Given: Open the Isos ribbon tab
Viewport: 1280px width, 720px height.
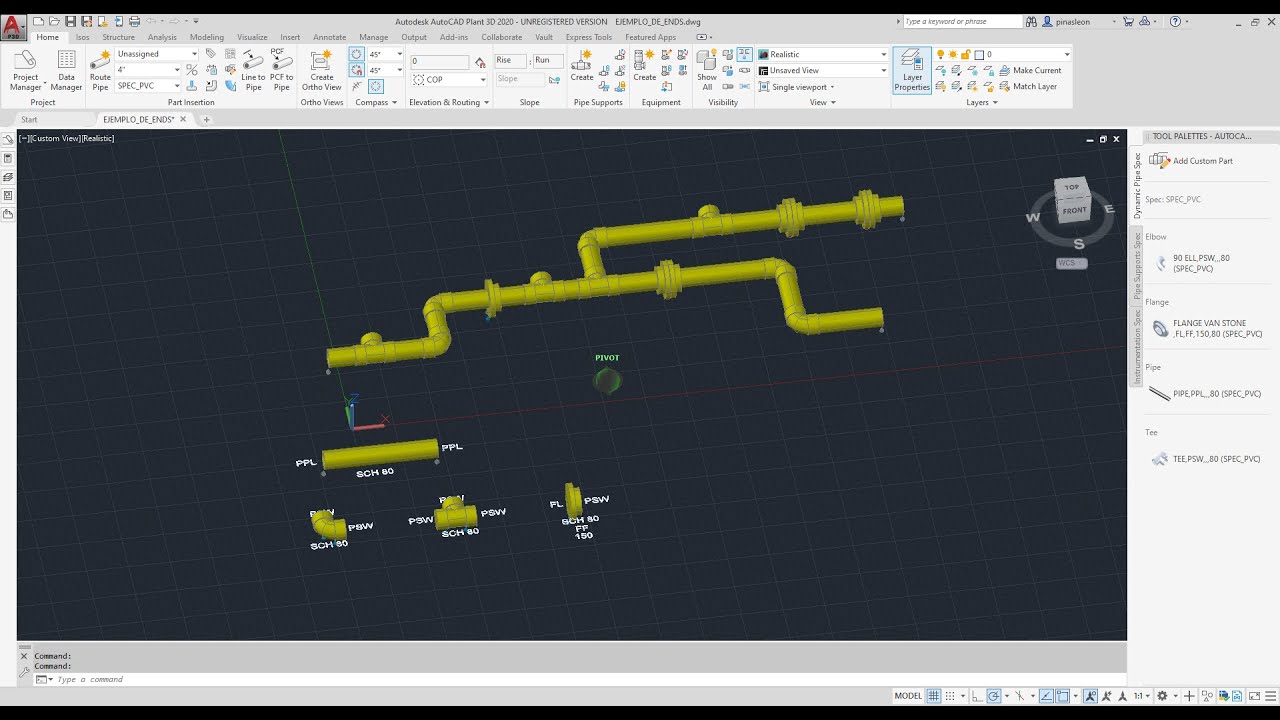Looking at the screenshot, I should pyautogui.click(x=83, y=37).
